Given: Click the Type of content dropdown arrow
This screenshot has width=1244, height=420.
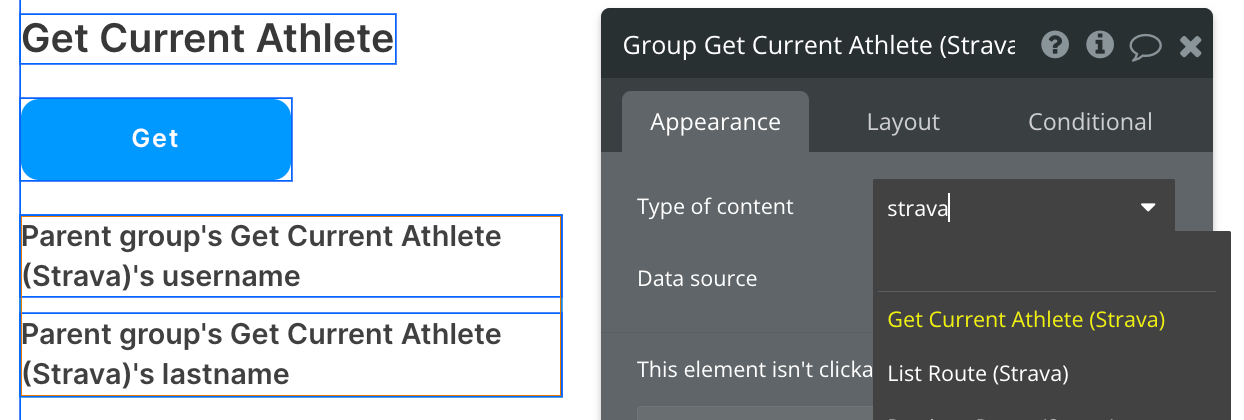Looking at the screenshot, I should (x=1148, y=208).
